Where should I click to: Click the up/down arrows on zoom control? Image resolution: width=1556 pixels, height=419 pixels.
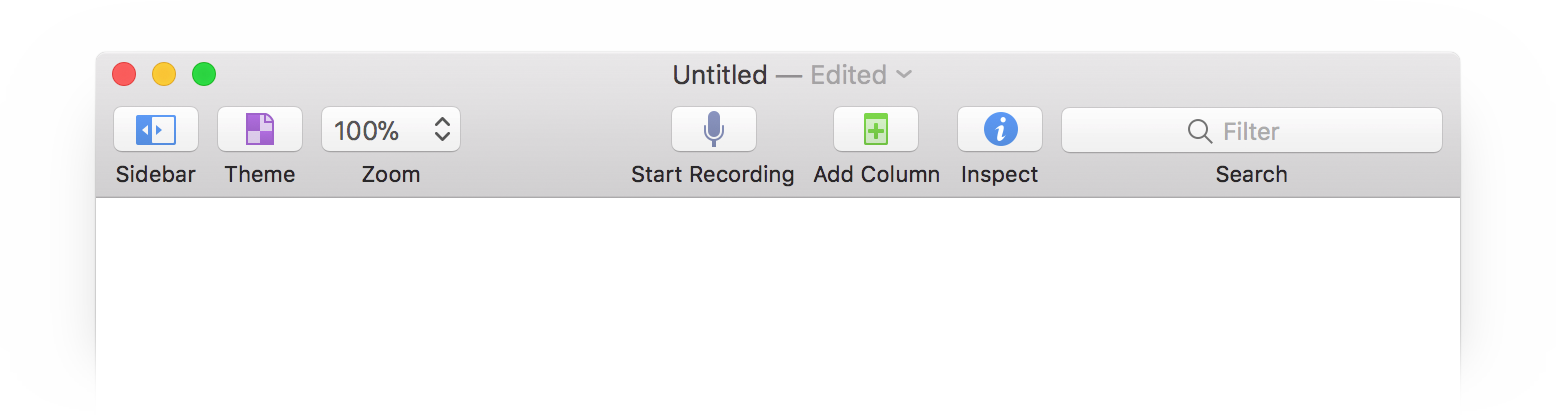(x=442, y=129)
